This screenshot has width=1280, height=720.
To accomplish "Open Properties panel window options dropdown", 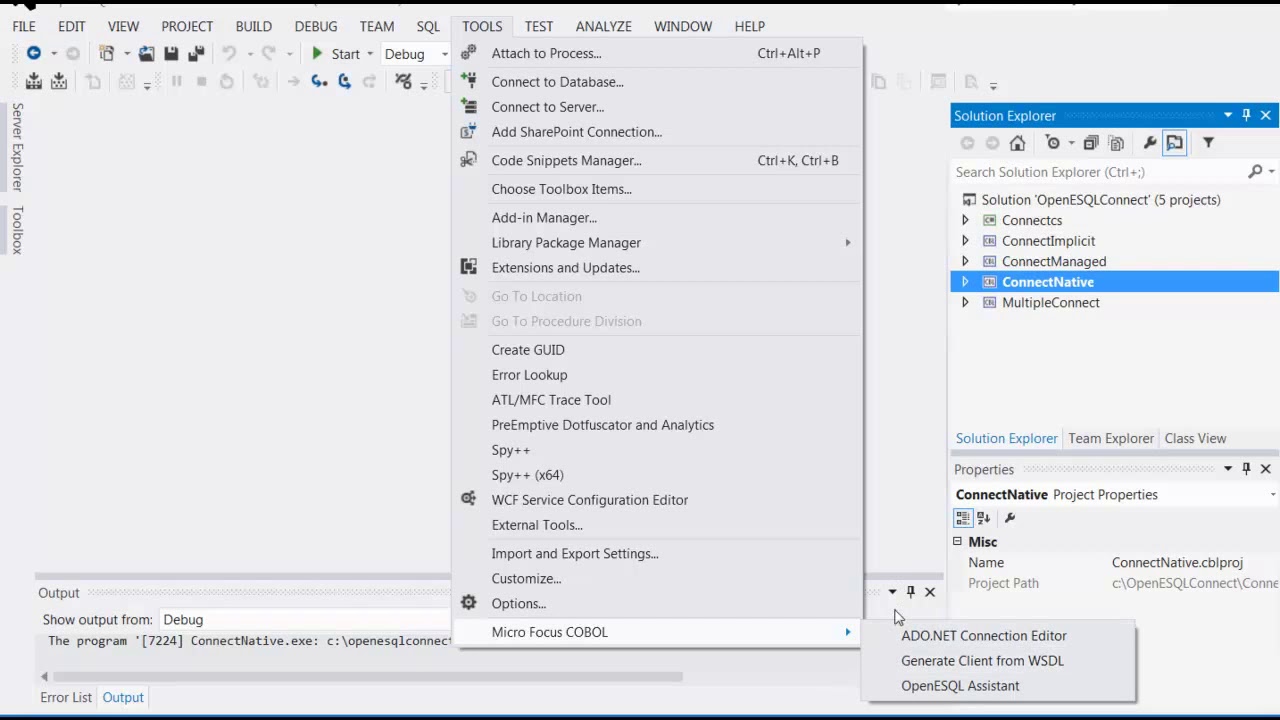I will pyautogui.click(x=1228, y=469).
